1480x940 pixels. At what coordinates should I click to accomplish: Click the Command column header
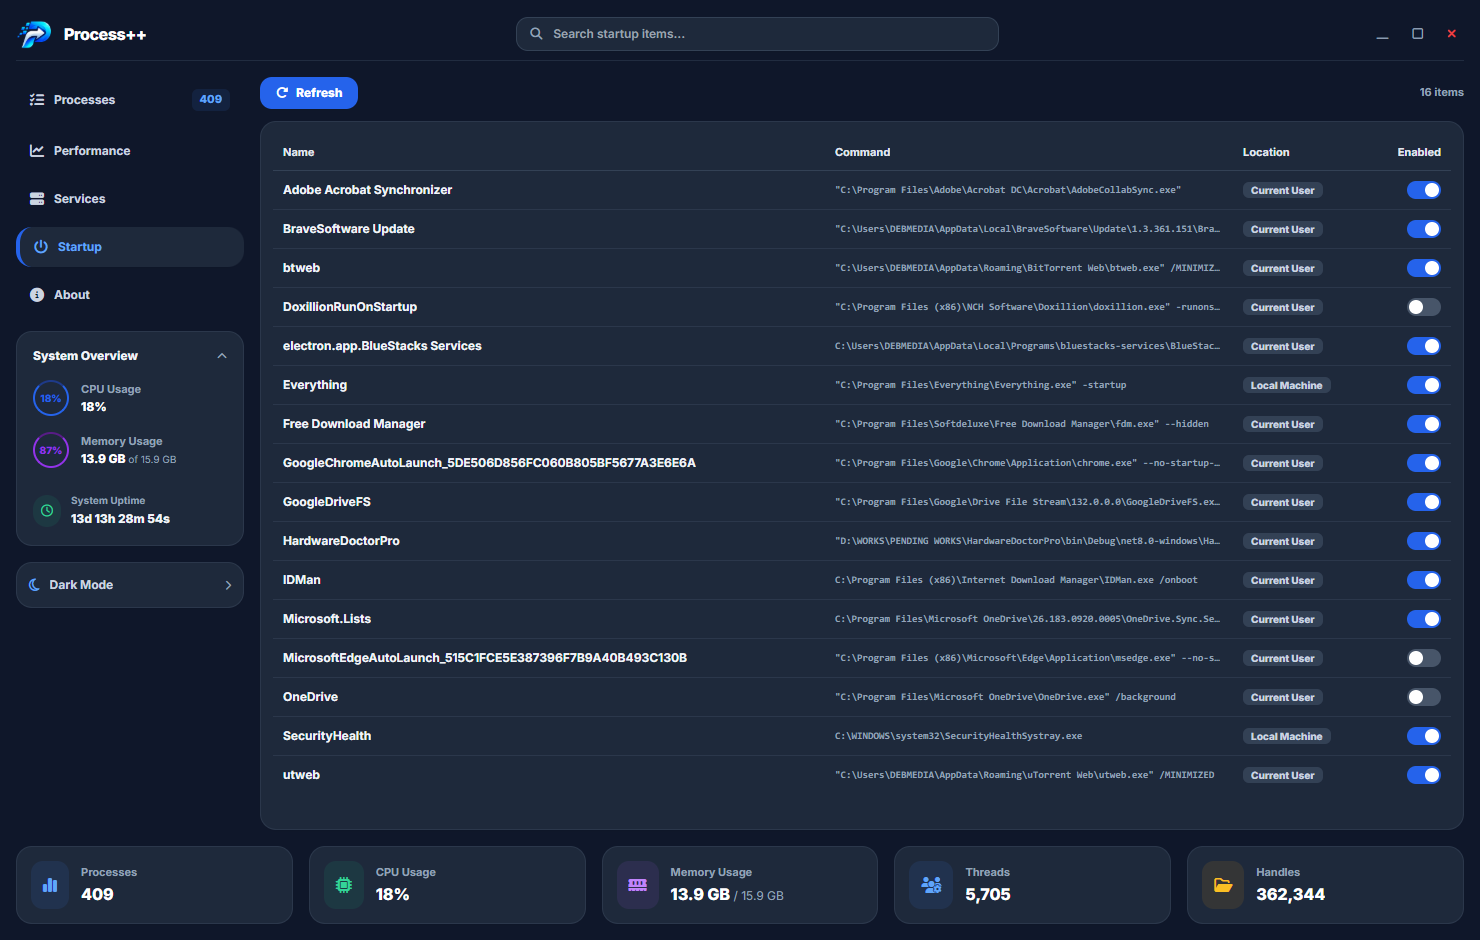(x=862, y=152)
